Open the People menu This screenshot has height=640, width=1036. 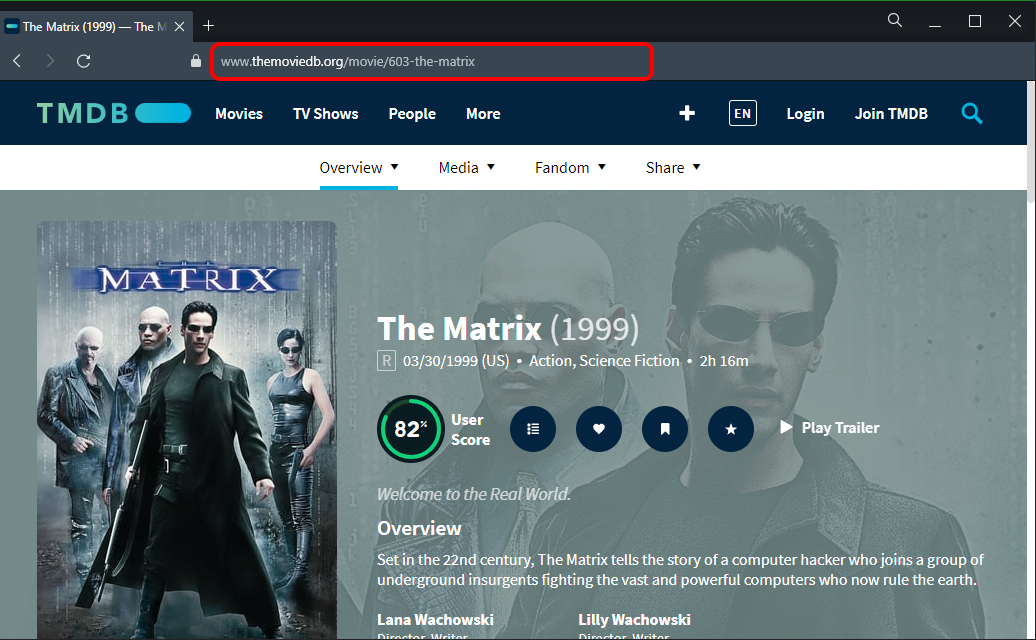[x=412, y=114]
